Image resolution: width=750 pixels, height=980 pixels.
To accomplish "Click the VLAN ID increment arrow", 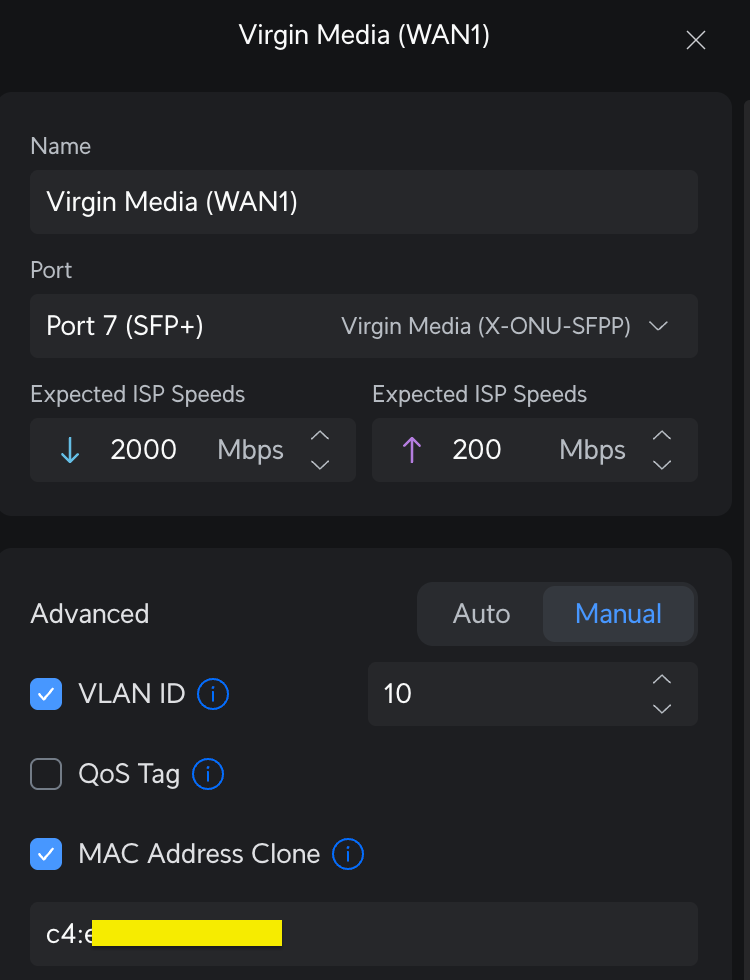I will [x=662, y=679].
